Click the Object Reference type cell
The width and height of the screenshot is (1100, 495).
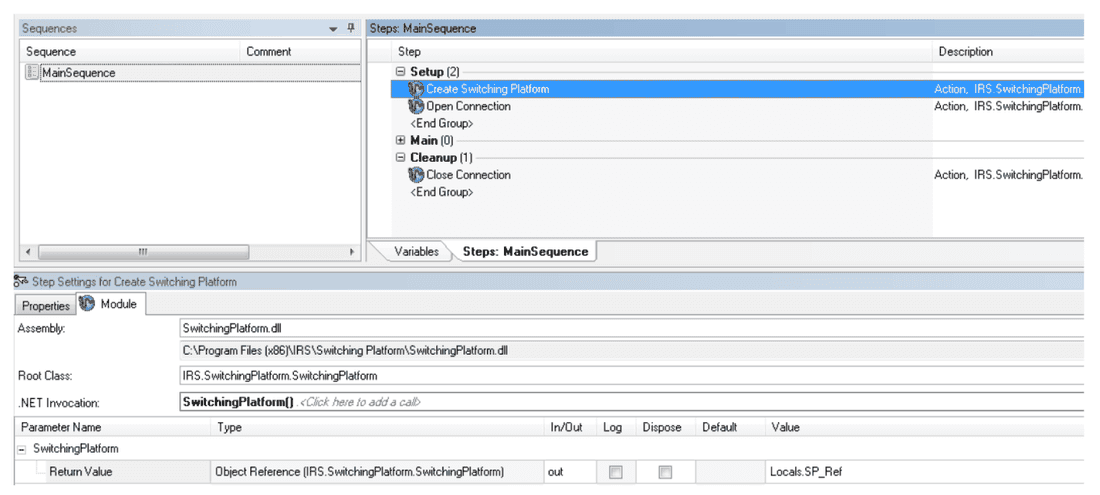(377, 472)
